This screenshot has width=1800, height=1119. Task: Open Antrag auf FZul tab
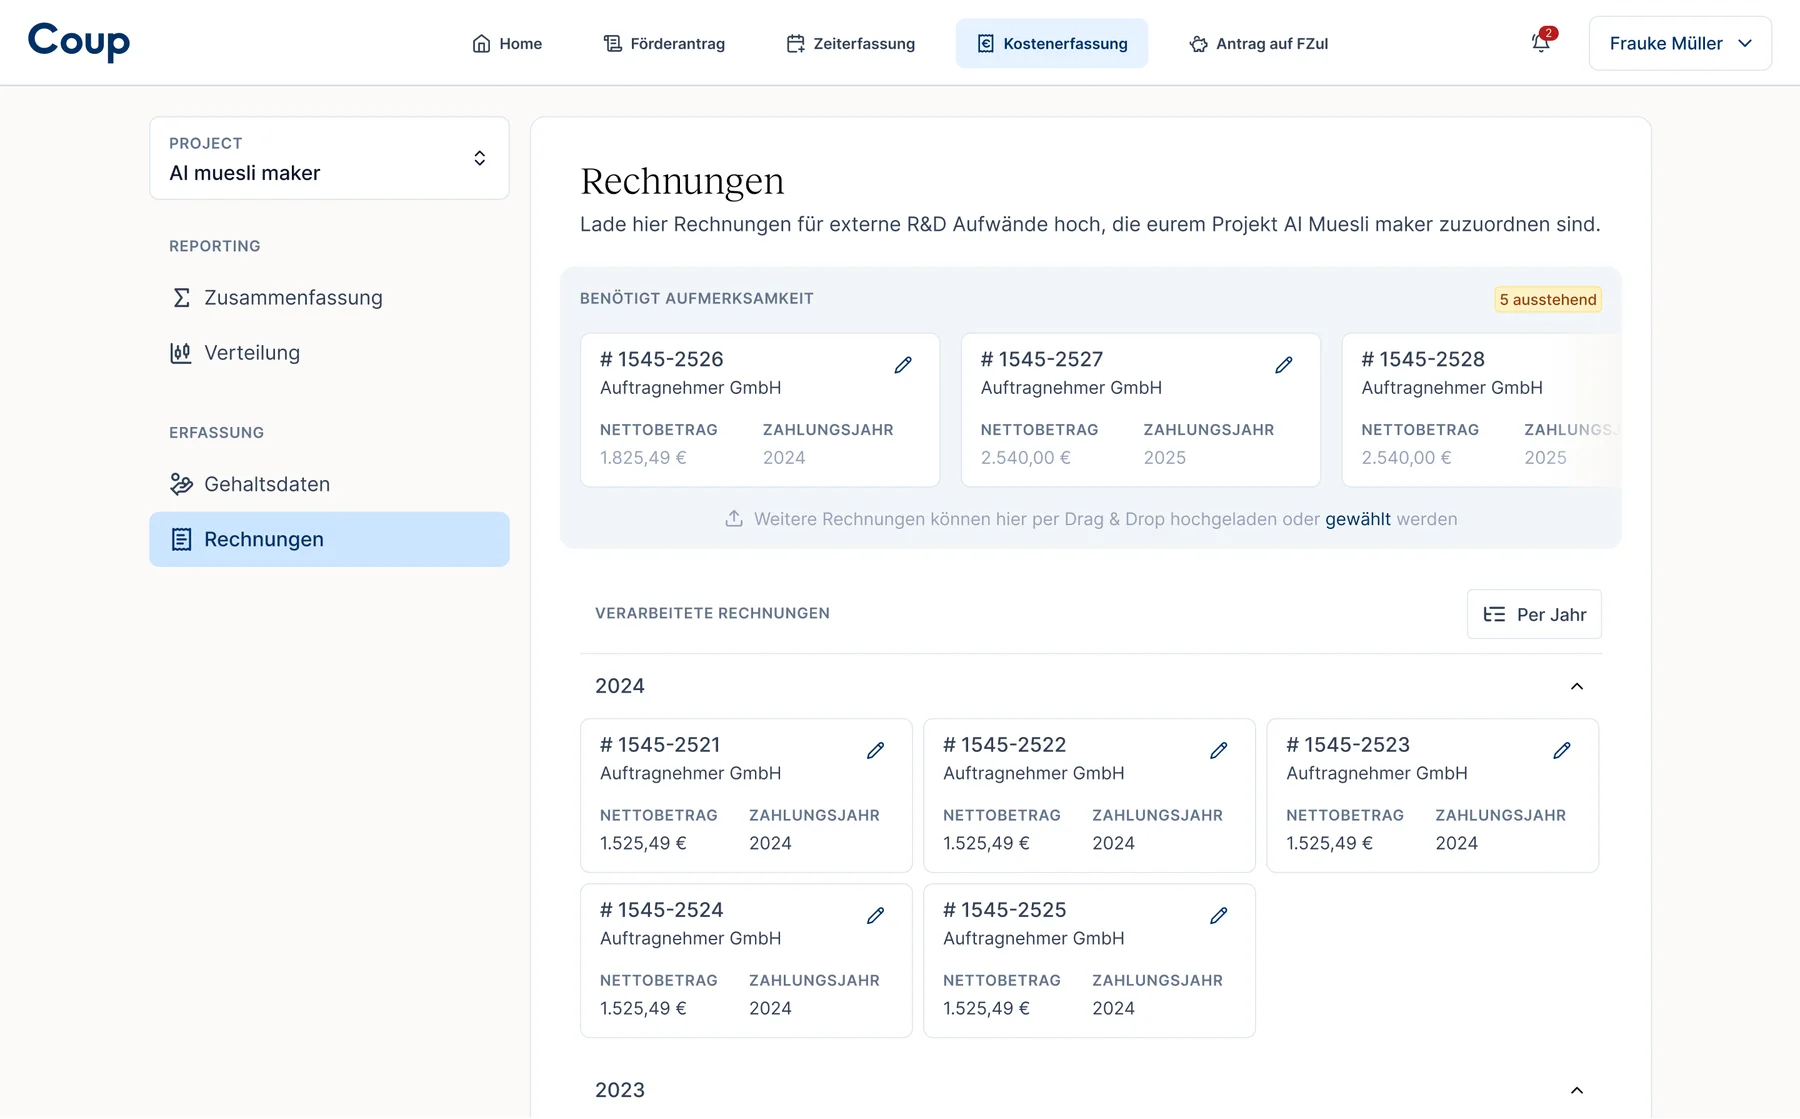pyautogui.click(x=1258, y=43)
